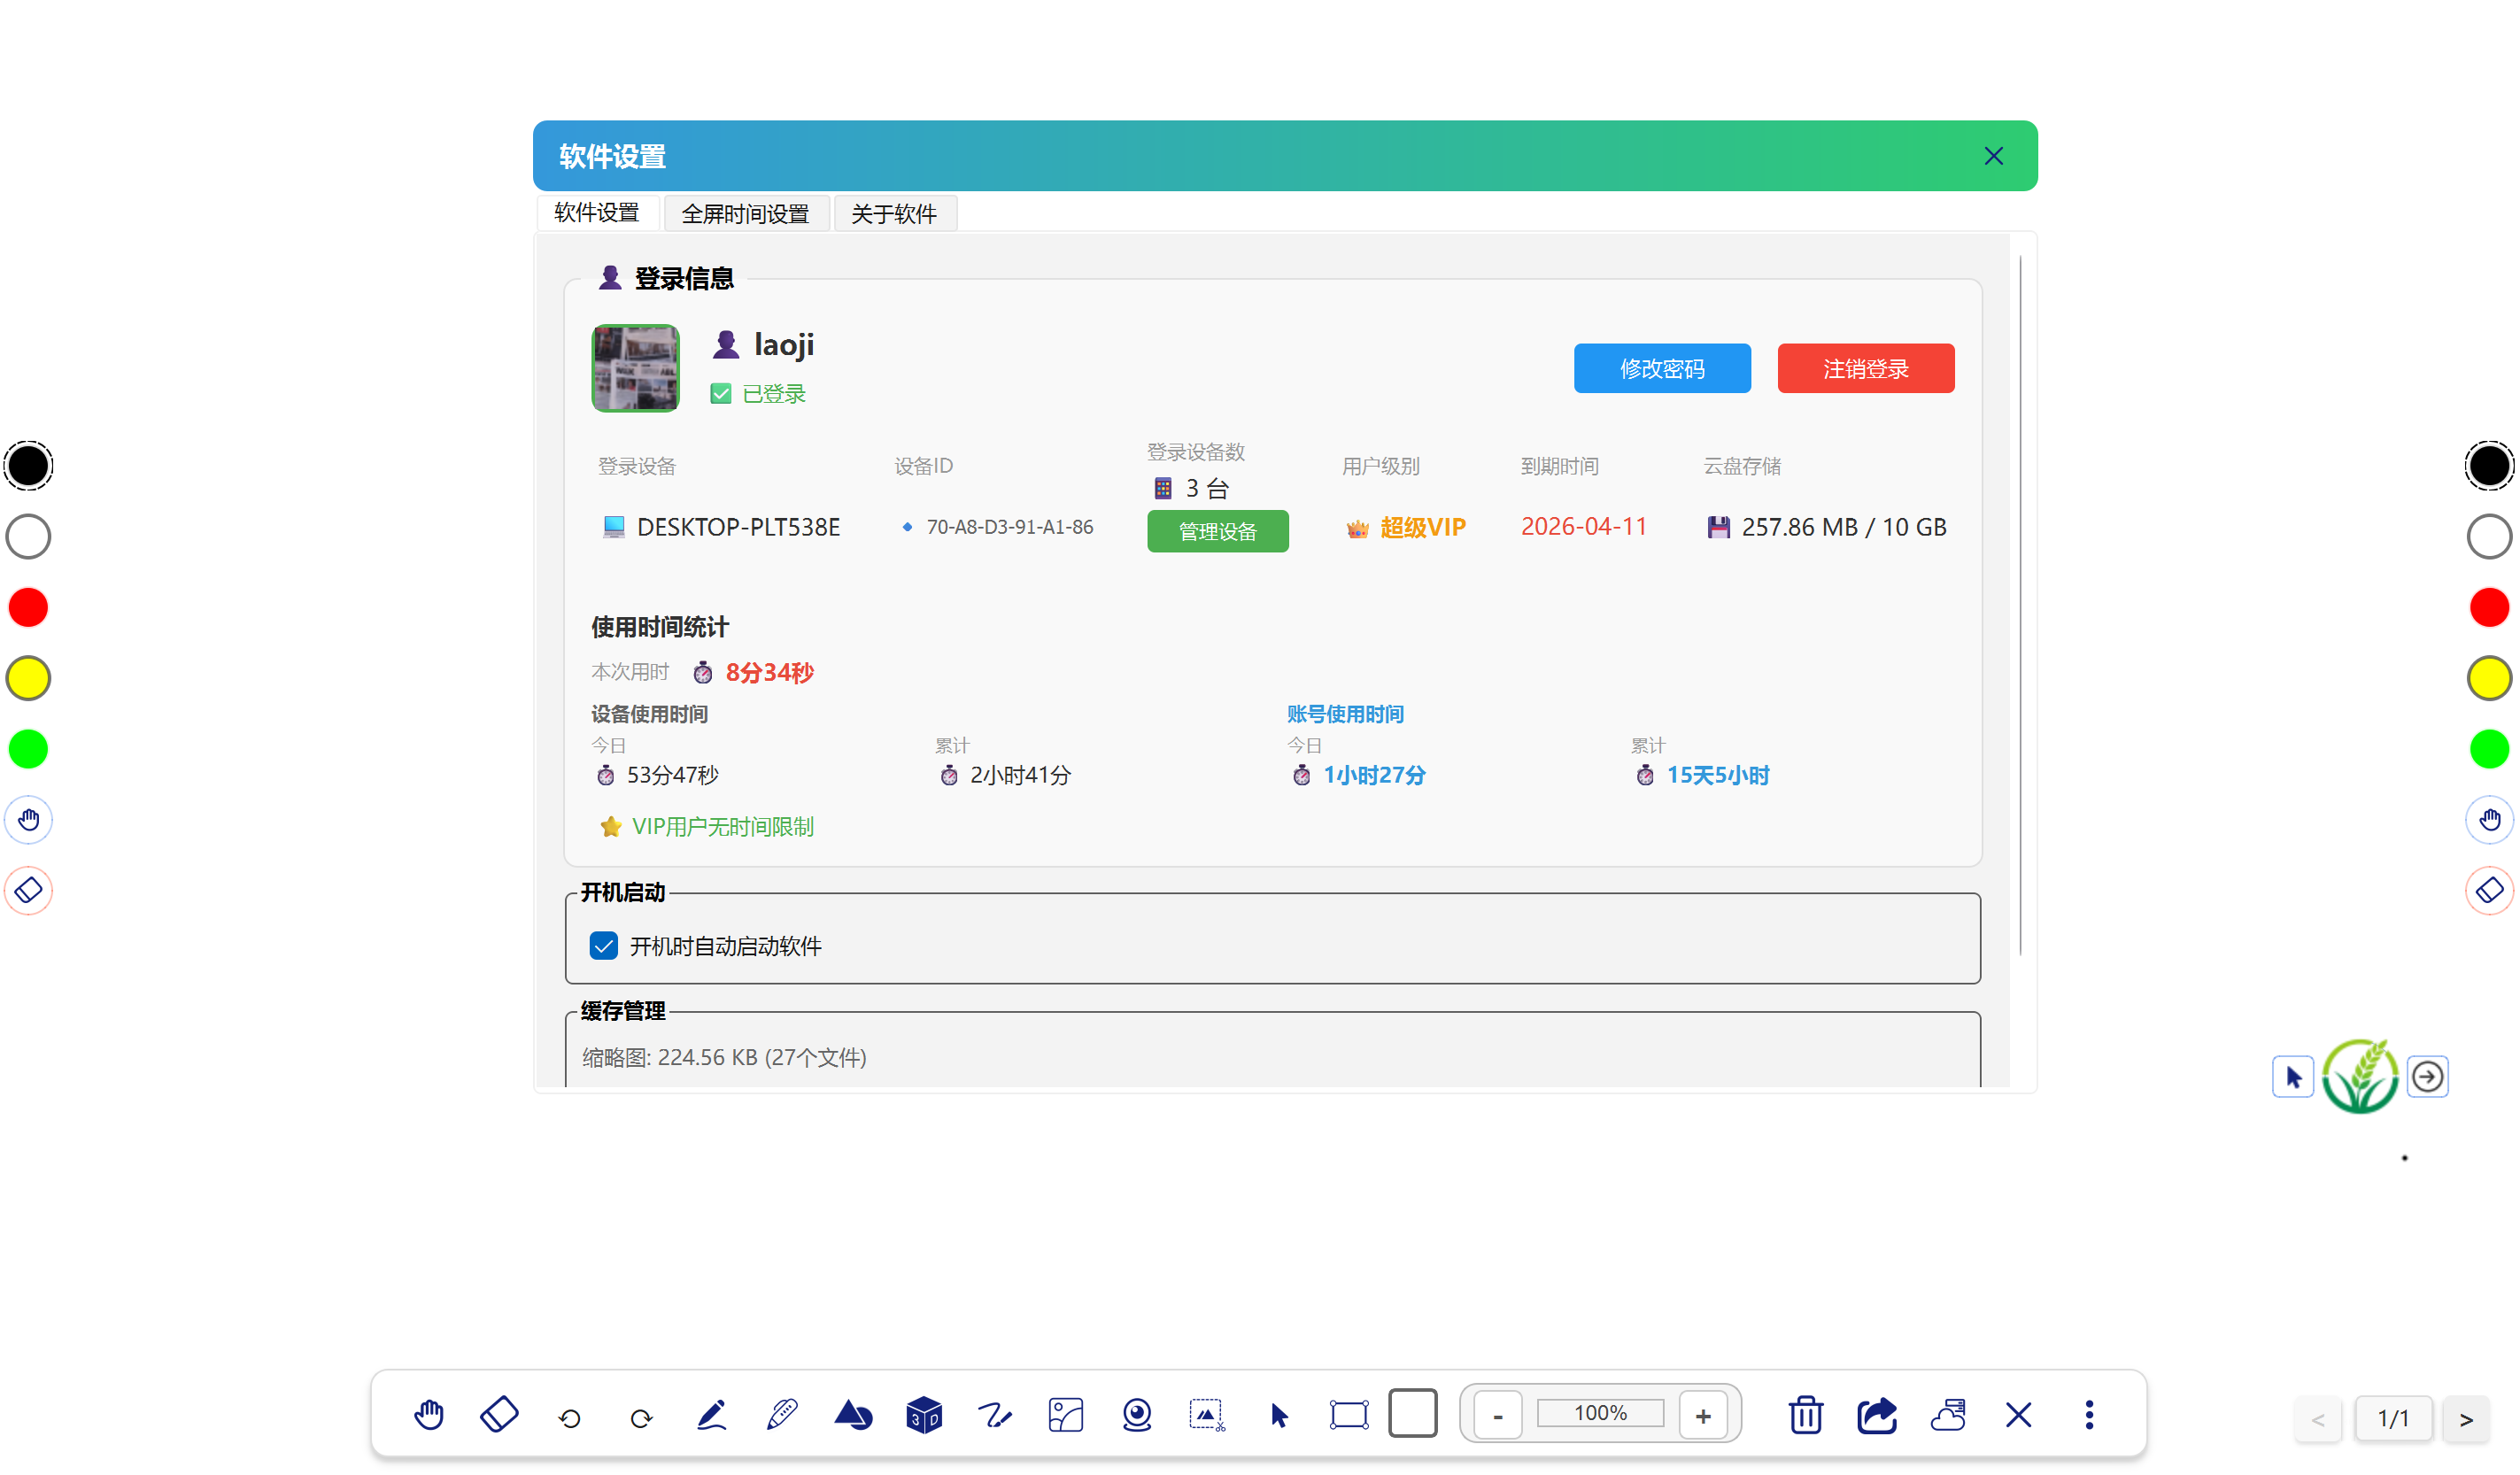Click the red 注销登录 button
This screenshot has height=1475, width=2520.
tap(1865, 368)
